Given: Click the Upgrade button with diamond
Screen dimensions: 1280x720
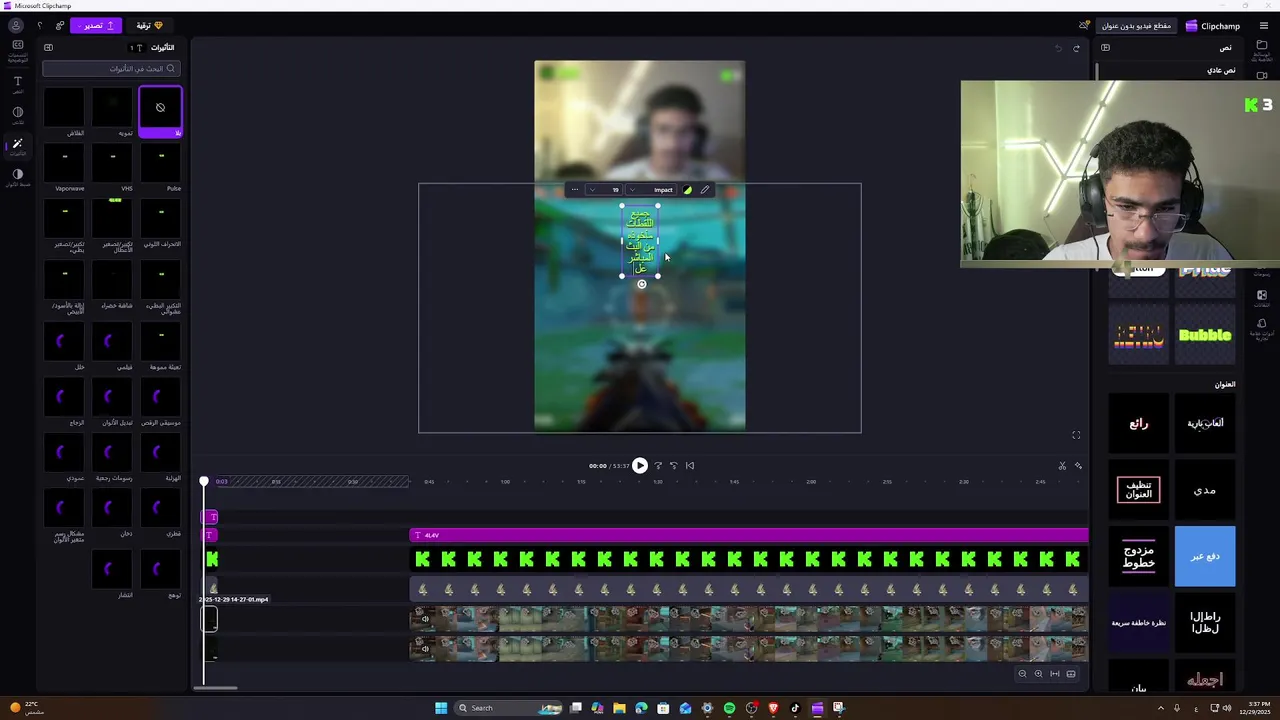Looking at the screenshot, I should click(150, 25).
